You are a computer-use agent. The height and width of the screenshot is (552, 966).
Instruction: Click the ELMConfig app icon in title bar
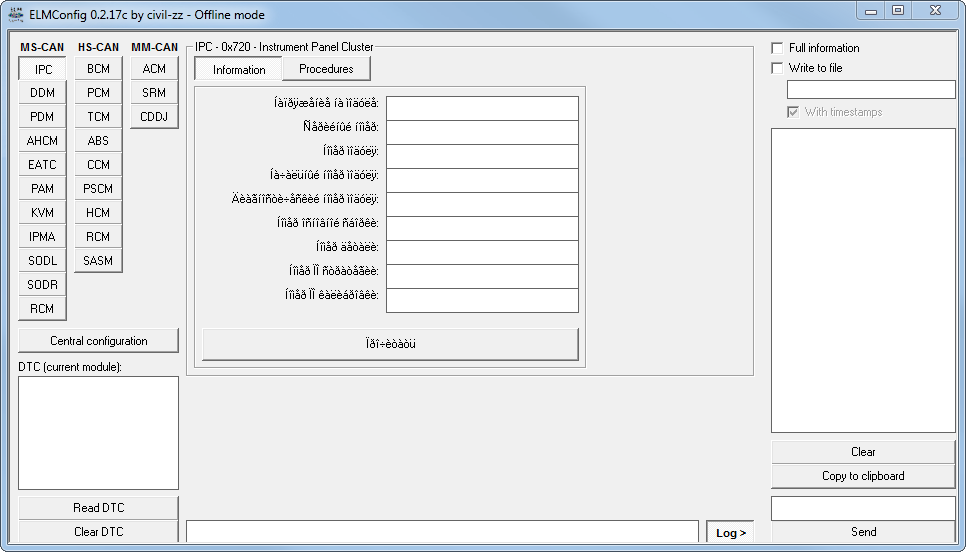click(x=16, y=14)
